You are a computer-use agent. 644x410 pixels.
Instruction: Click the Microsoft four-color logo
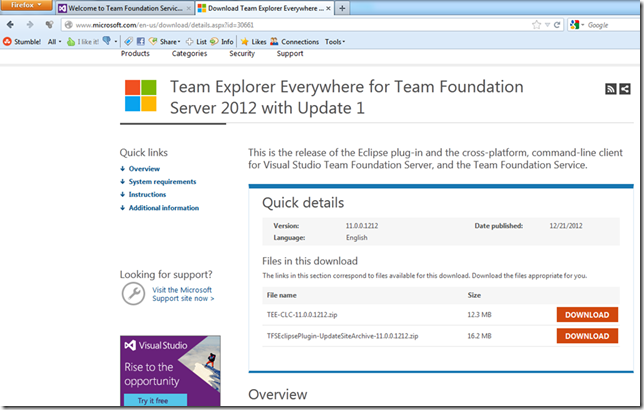tap(140, 95)
